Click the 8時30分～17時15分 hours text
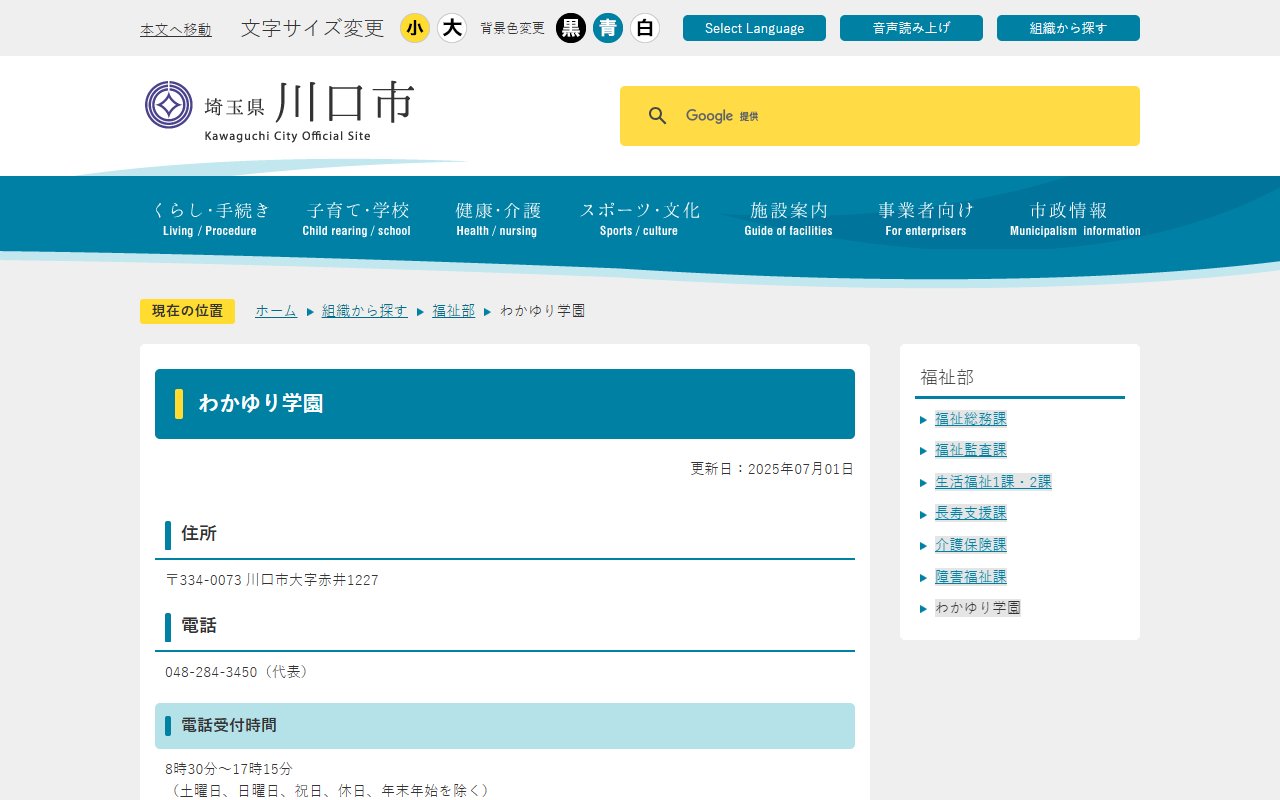 click(x=229, y=769)
